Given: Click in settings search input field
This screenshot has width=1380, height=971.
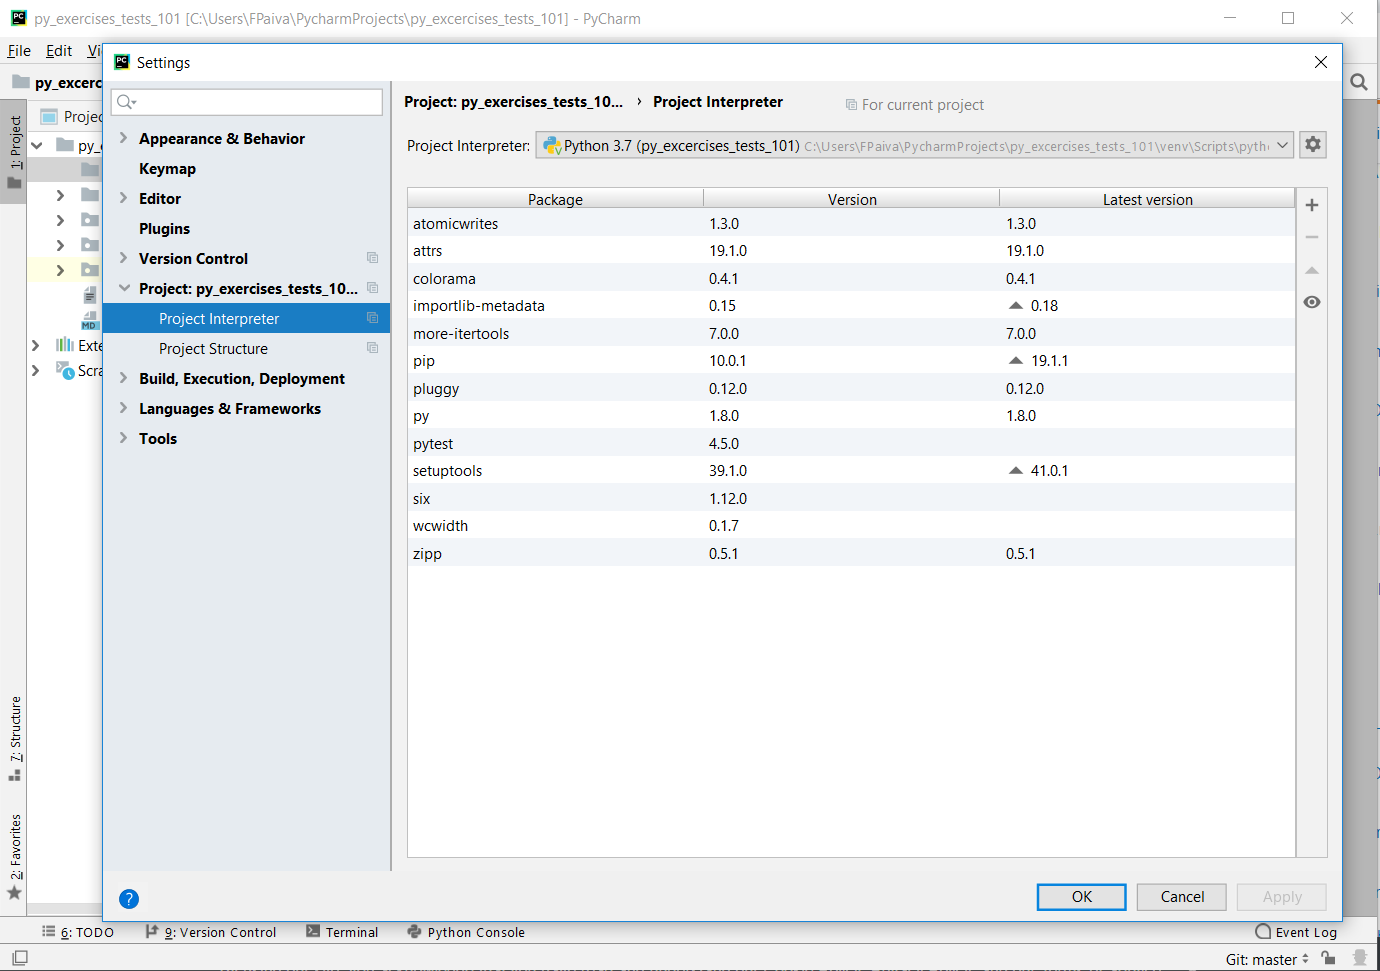Looking at the screenshot, I should 247,102.
